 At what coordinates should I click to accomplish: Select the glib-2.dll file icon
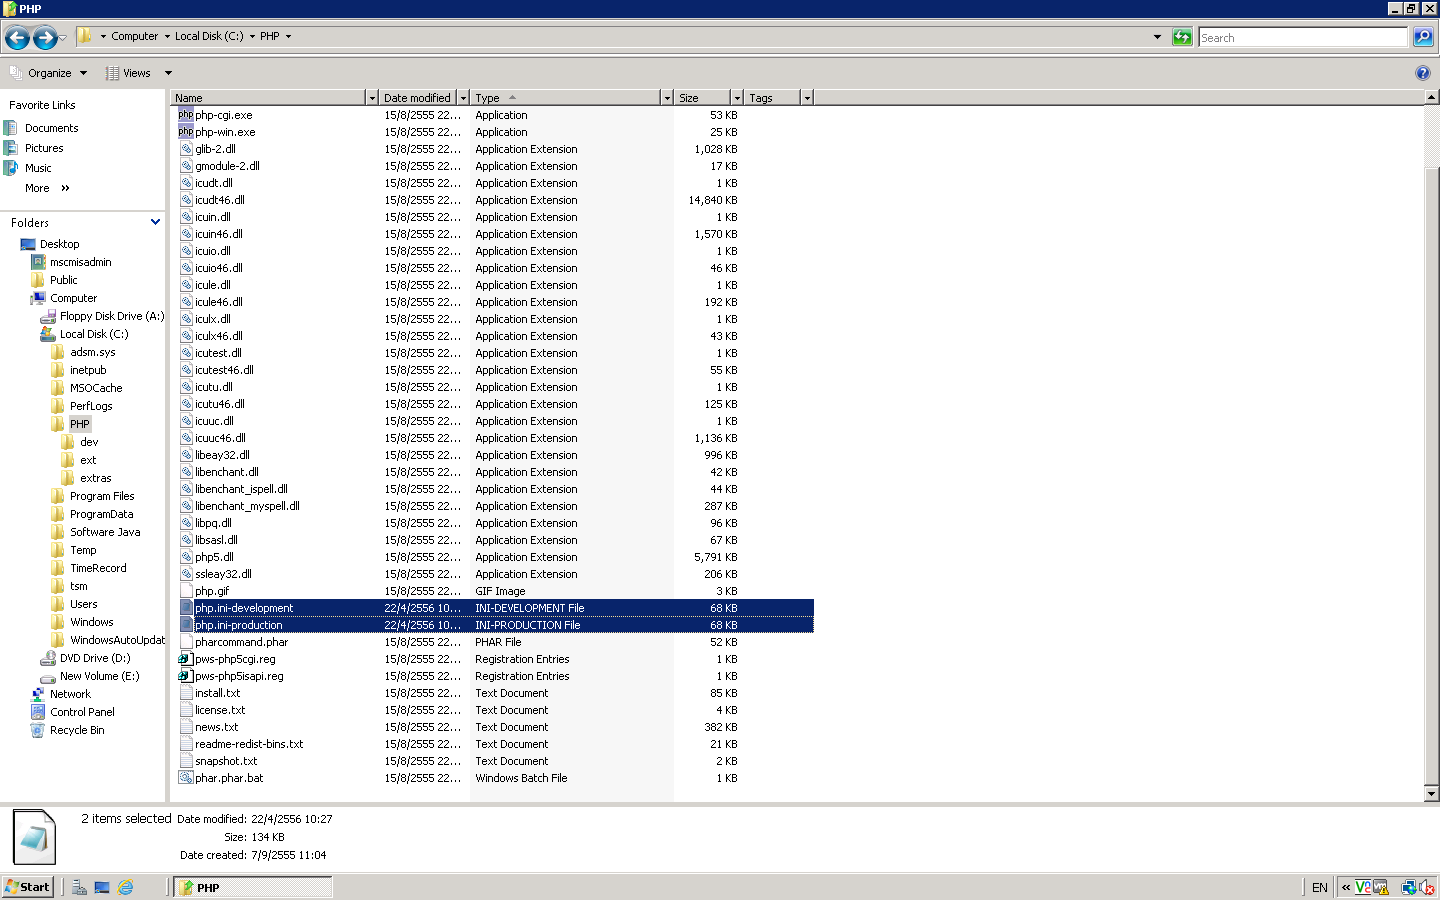(186, 149)
